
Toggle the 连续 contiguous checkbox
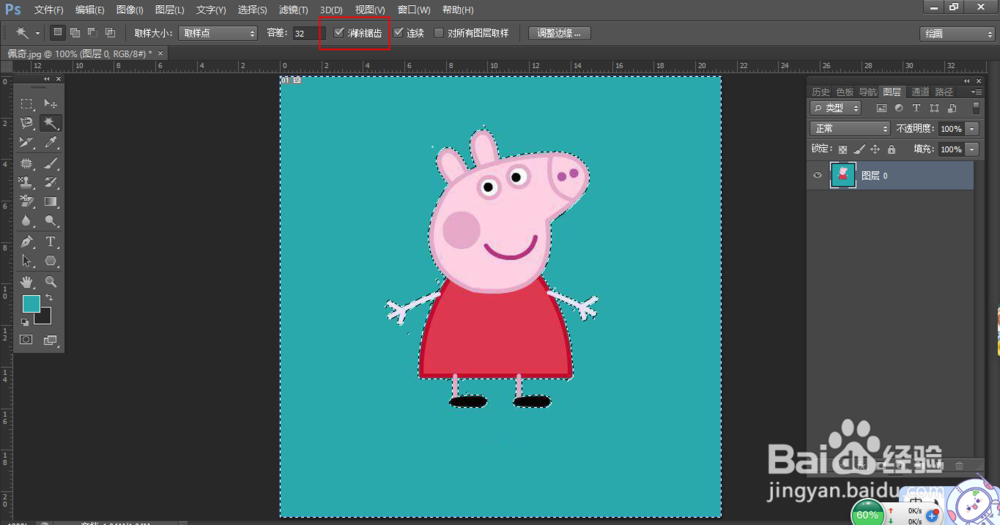[399, 33]
